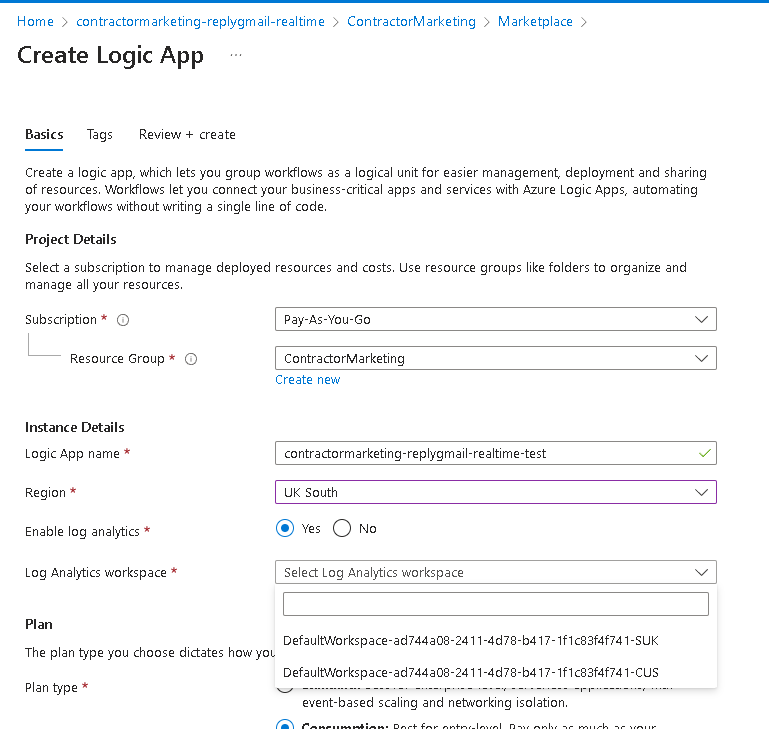
Task: Click the green checkmark in name field
Action: 704,453
